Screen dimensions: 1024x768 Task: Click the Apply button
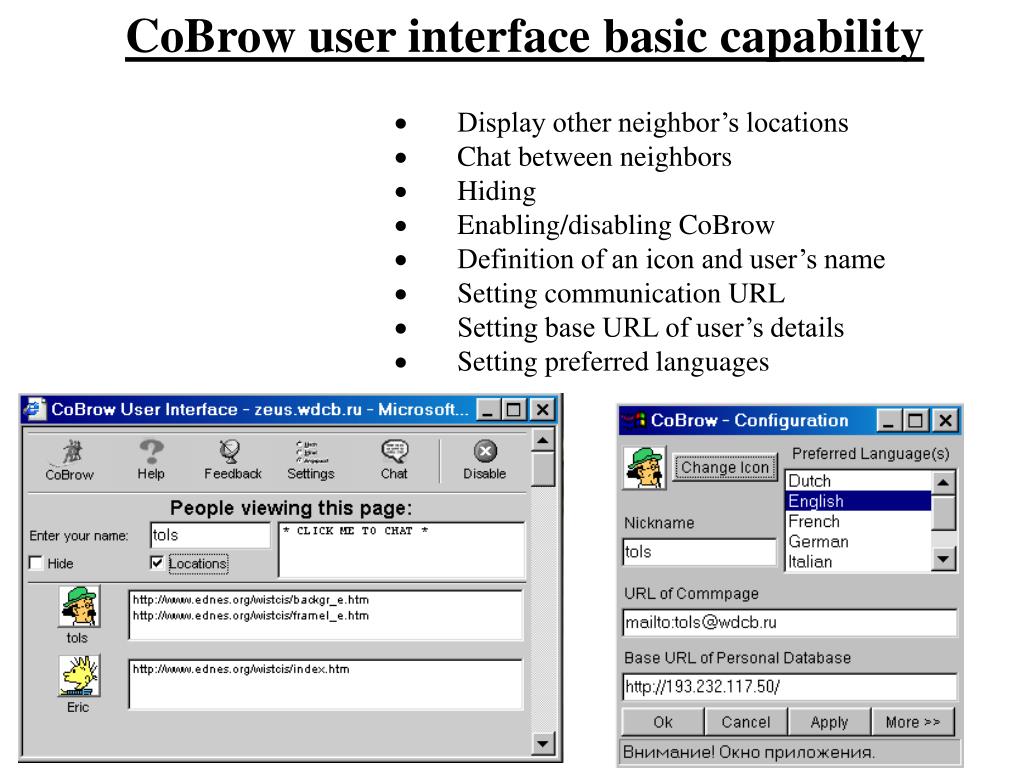(829, 722)
